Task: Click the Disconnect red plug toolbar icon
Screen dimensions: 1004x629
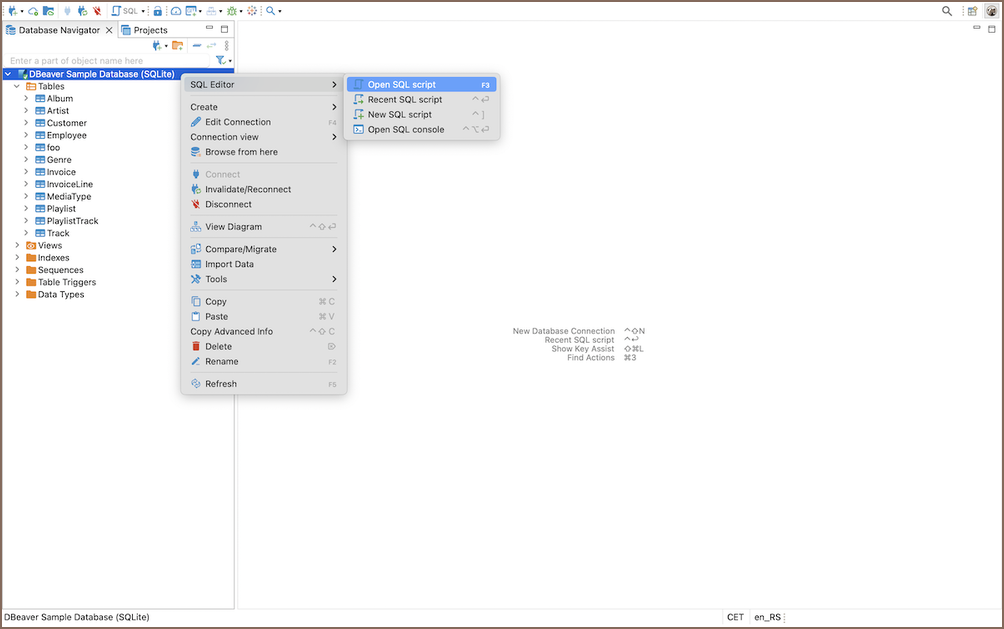Action: pyautogui.click(x=97, y=11)
